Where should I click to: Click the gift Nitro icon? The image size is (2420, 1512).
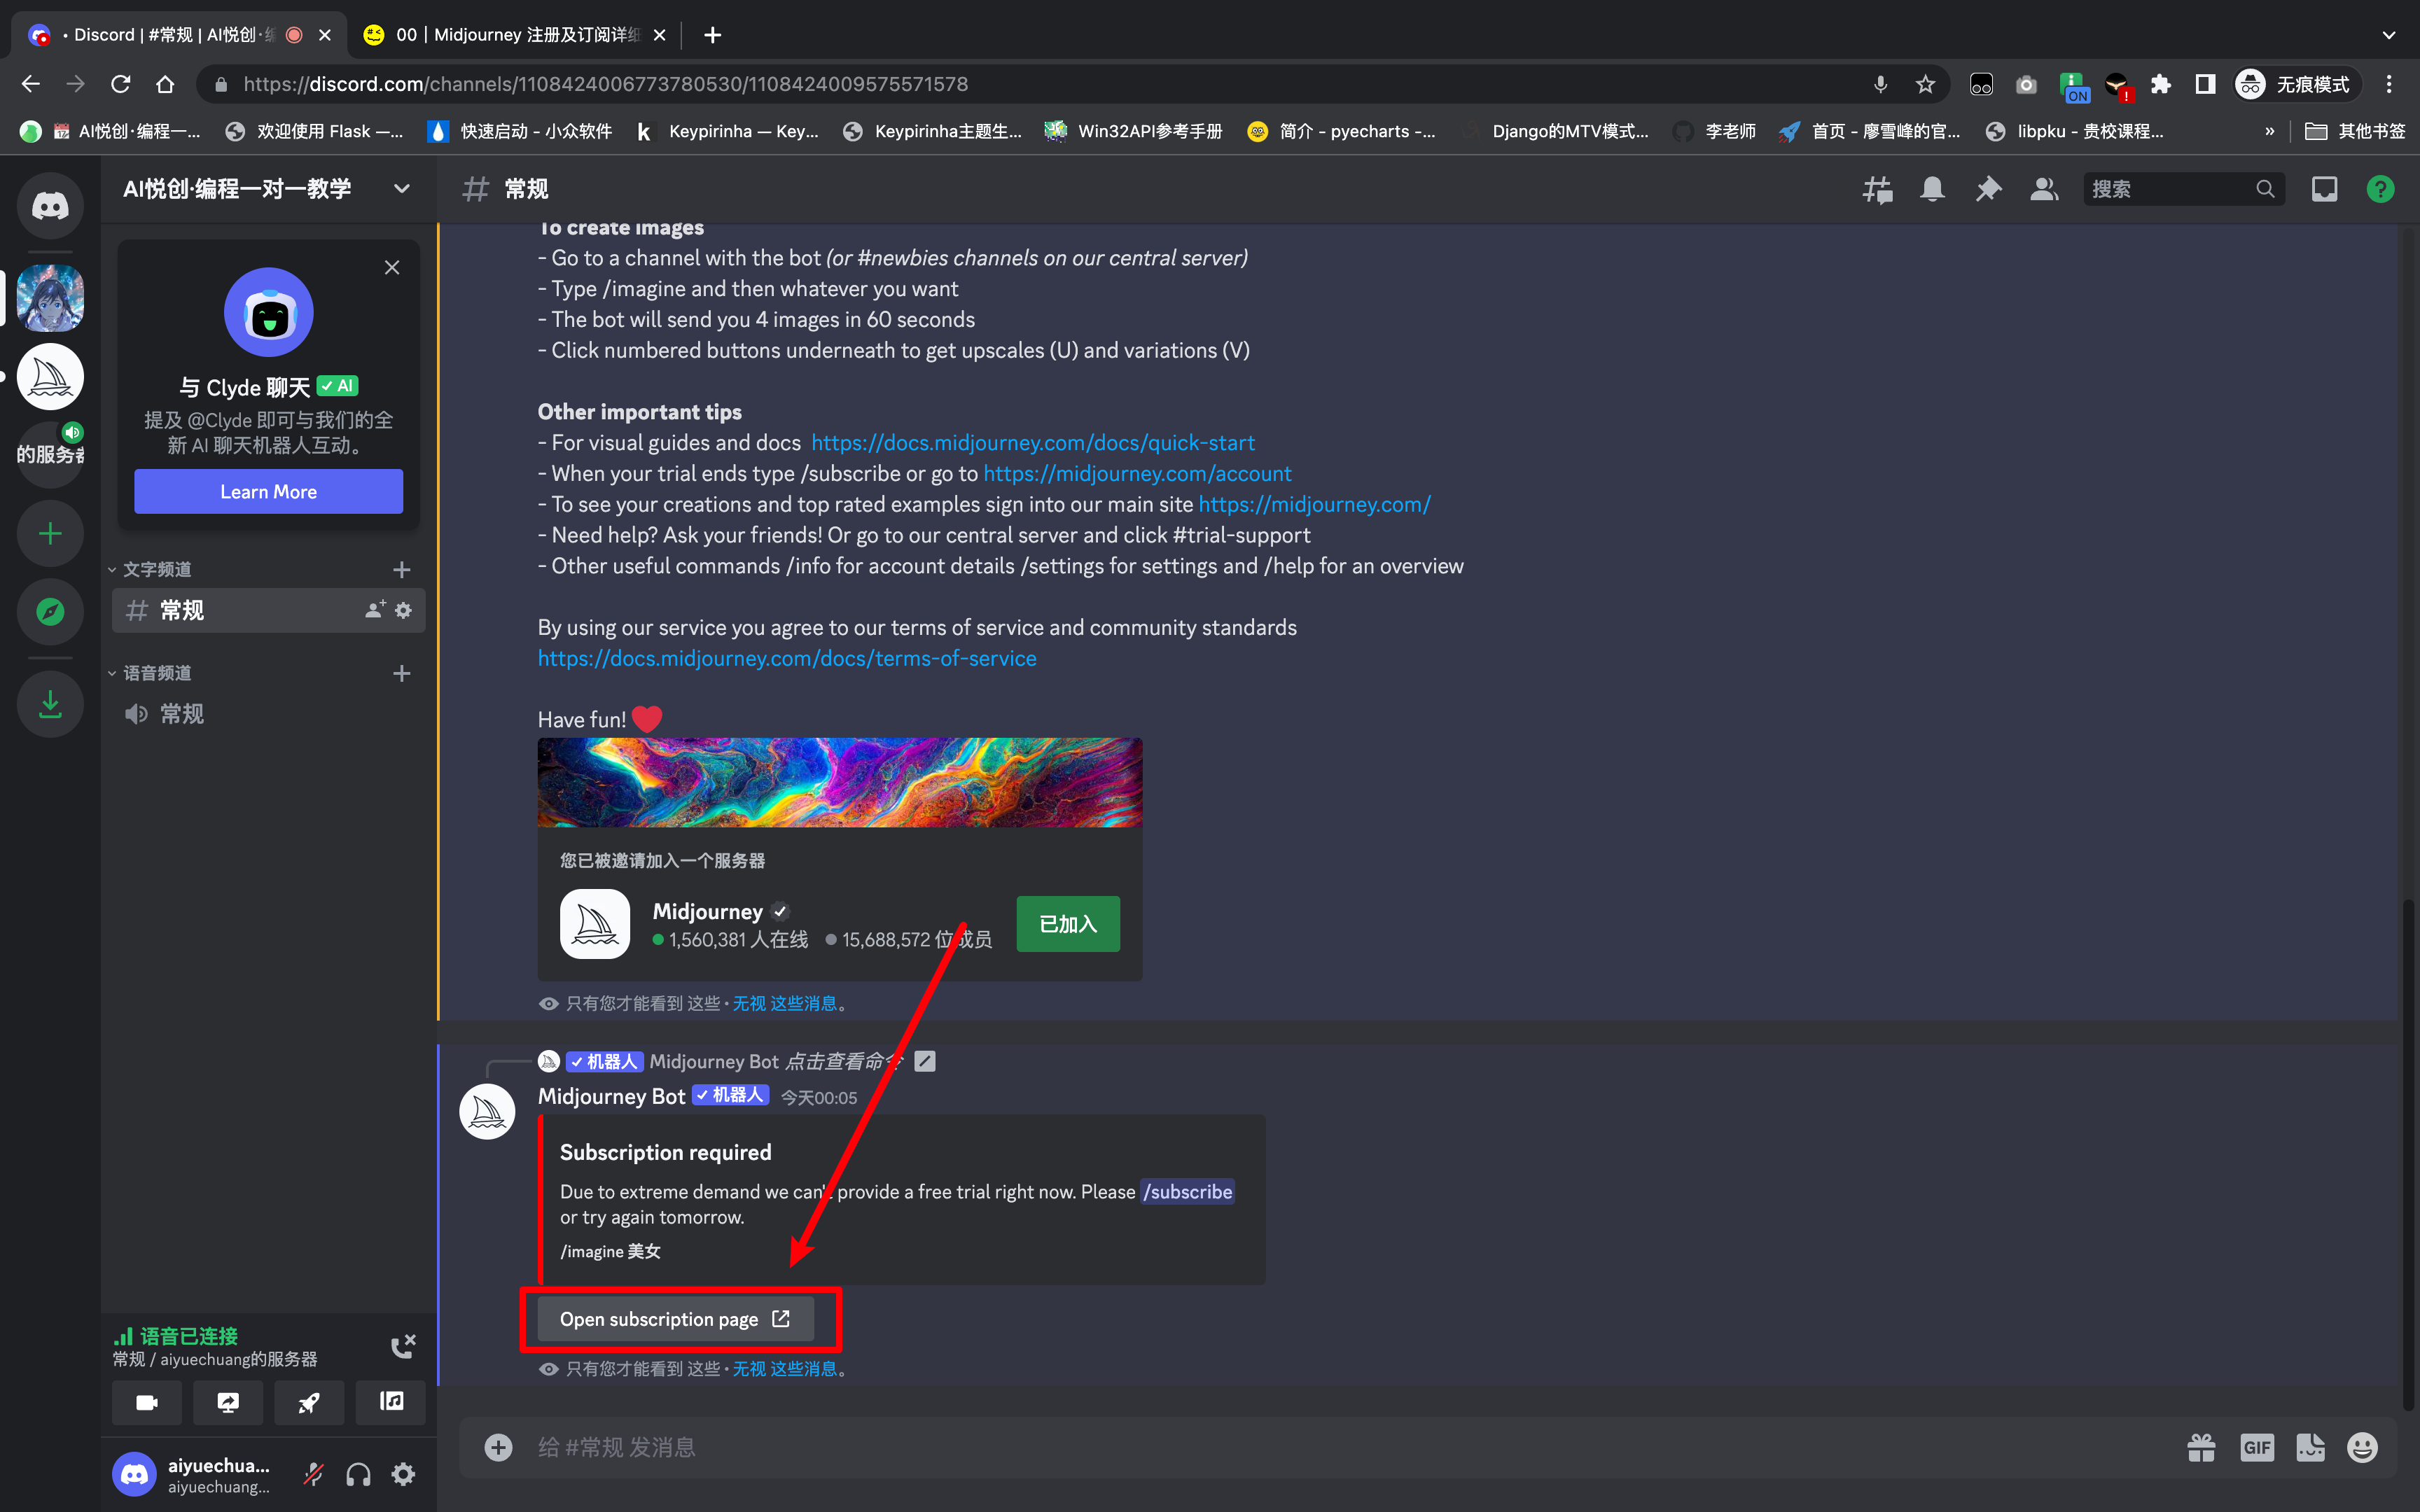[2201, 1447]
